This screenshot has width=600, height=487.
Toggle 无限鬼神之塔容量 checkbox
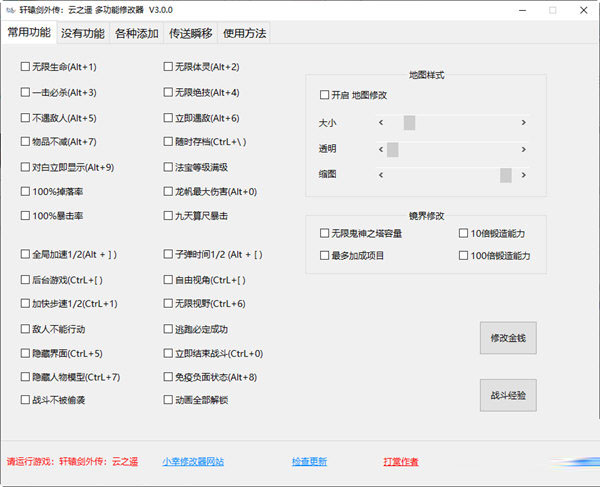(x=324, y=233)
